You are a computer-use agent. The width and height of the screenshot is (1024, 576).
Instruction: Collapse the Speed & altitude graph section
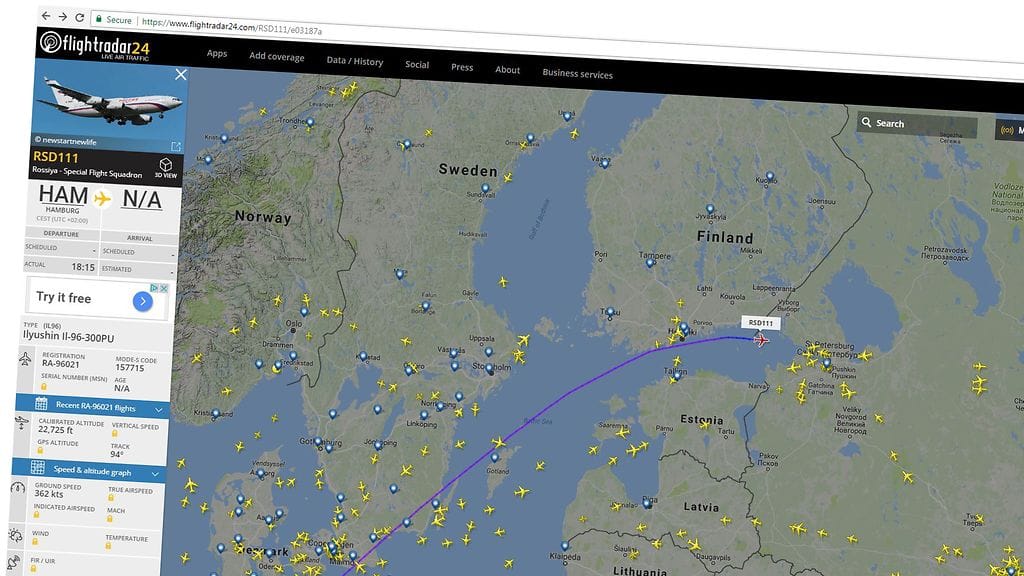tap(157, 473)
